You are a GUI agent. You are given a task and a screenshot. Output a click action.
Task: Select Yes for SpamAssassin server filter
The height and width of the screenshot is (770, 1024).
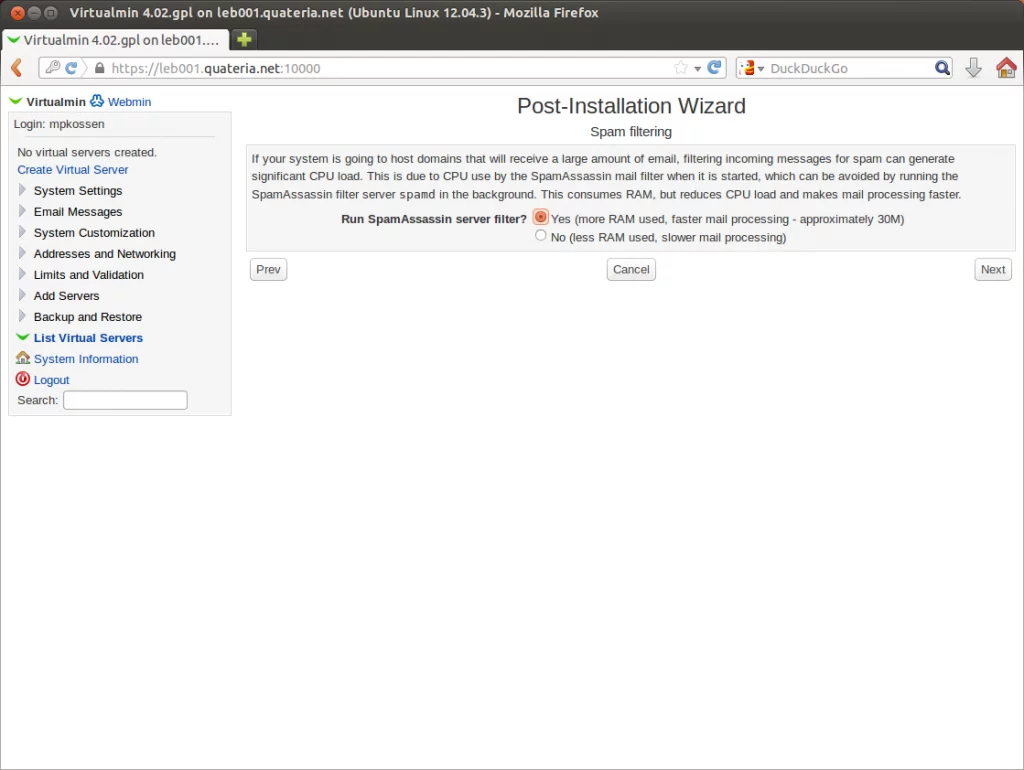pyautogui.click(x=541, y=217)
